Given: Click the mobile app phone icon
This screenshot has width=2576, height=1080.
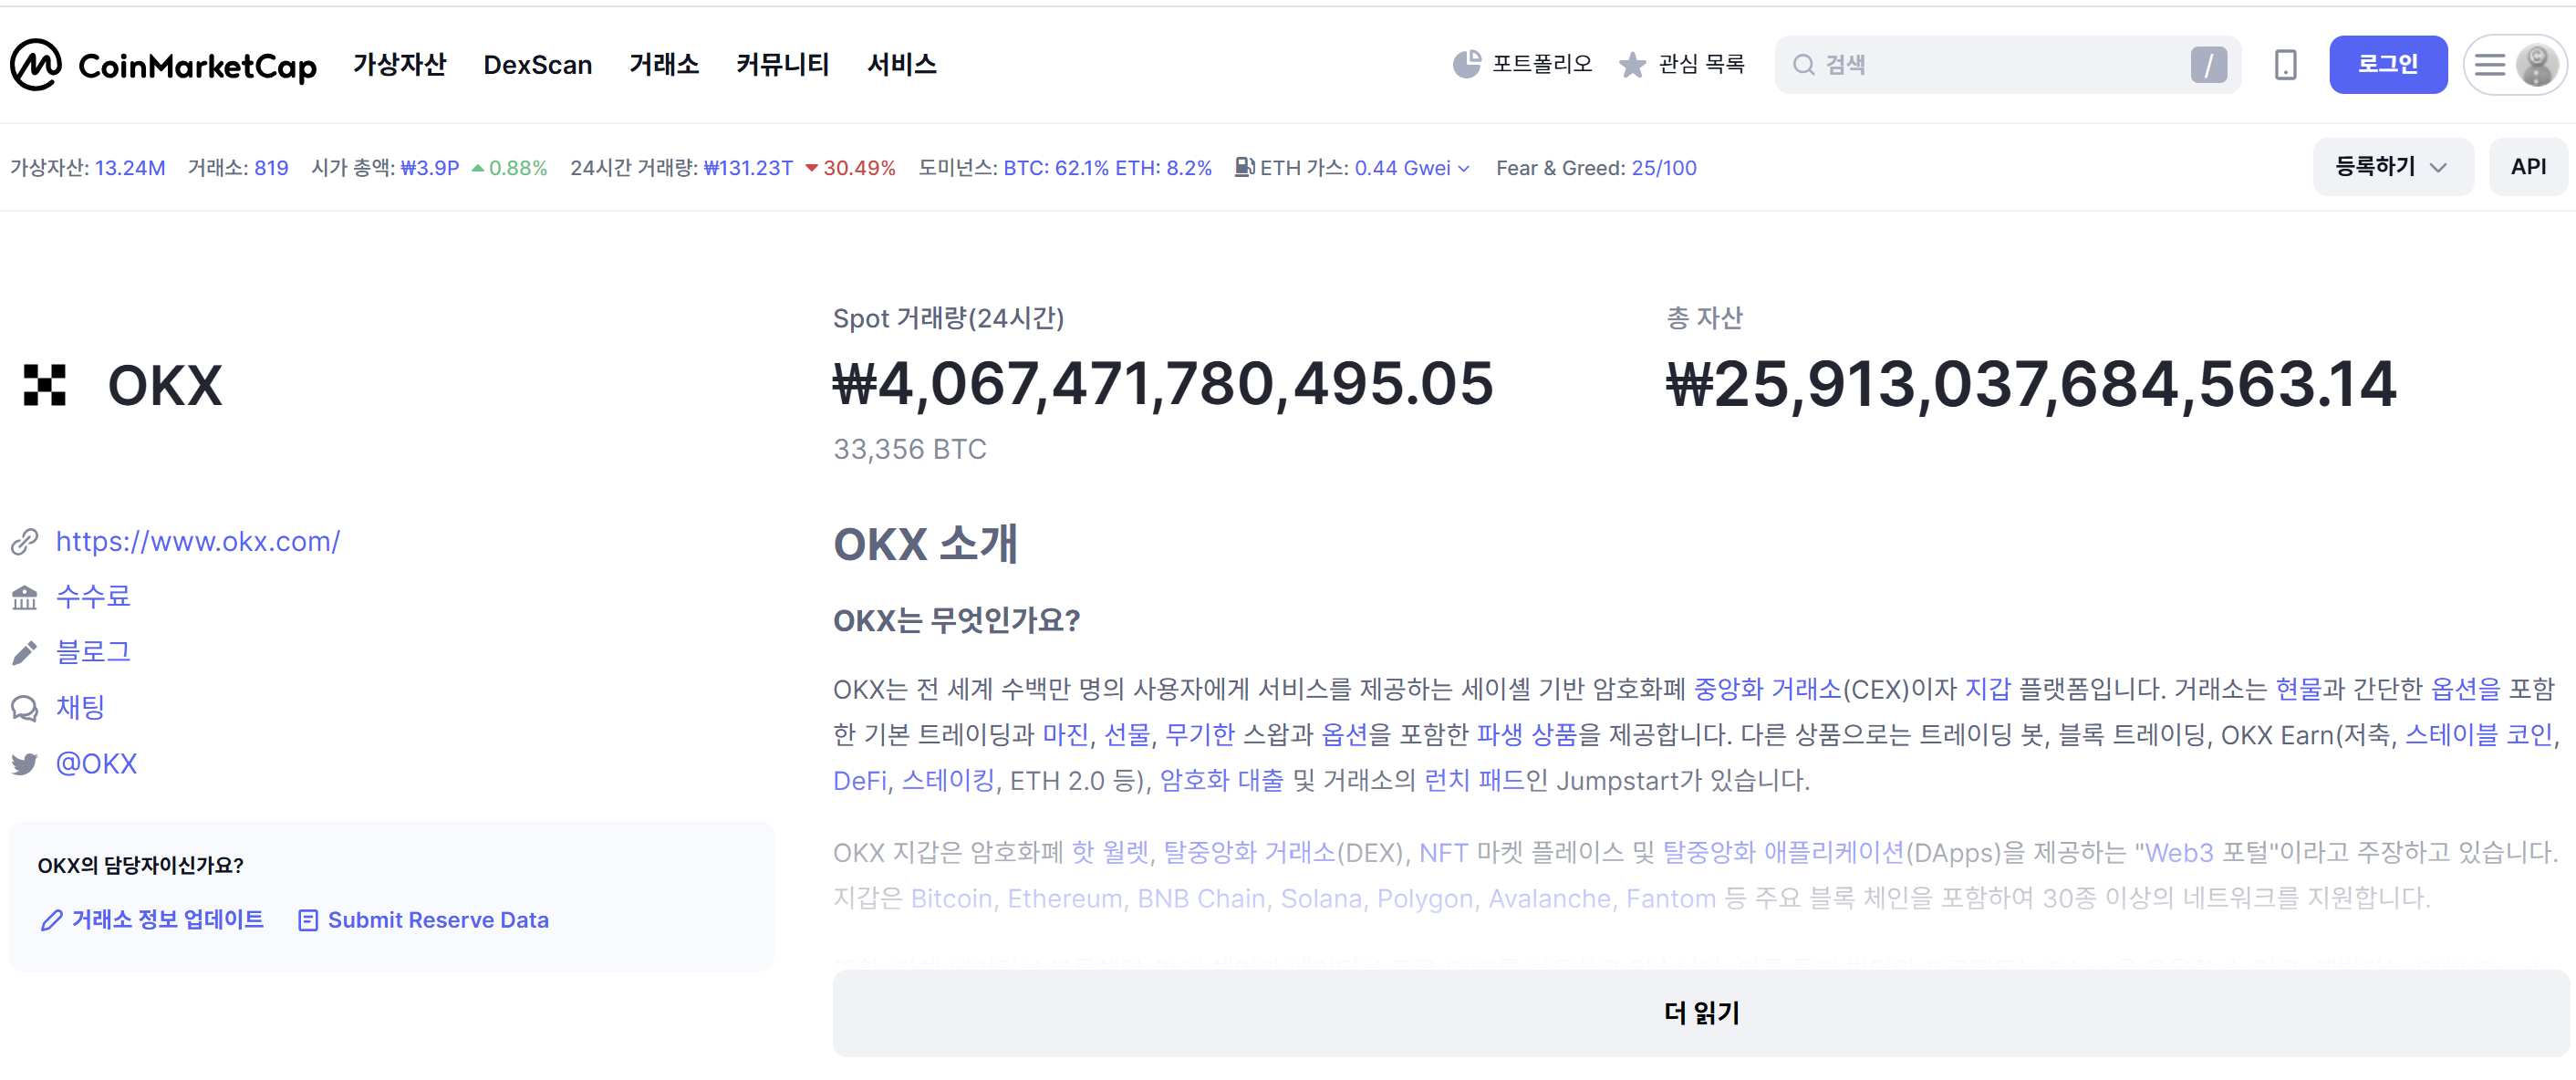Looking at the screenshot, I should coord(2285,64).
